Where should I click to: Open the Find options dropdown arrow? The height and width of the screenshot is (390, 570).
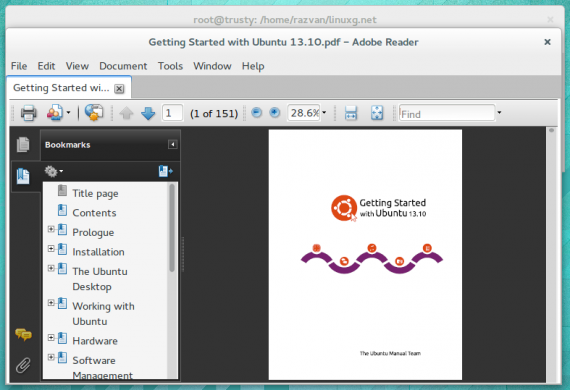(499, 113)
